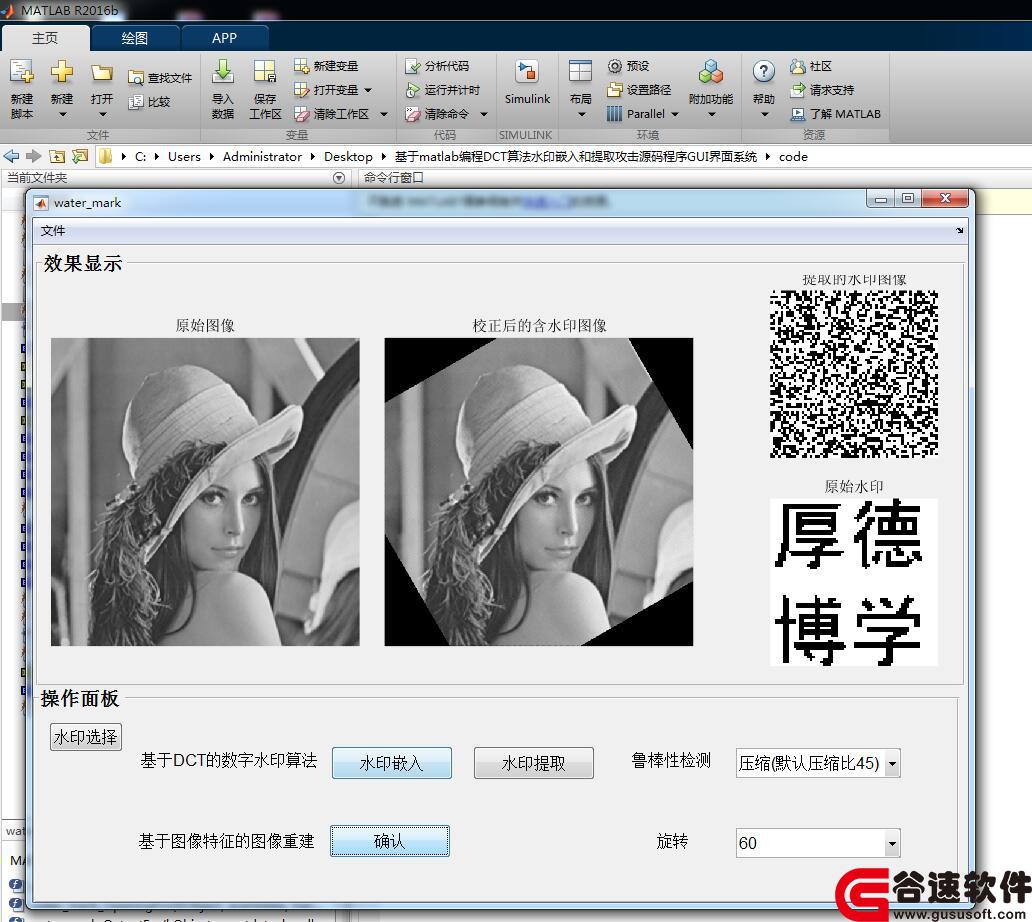The height and width of the screenshot is (922, 1032).
Task: Open file with the 打开 folder icon
Action: pos(102,72)
